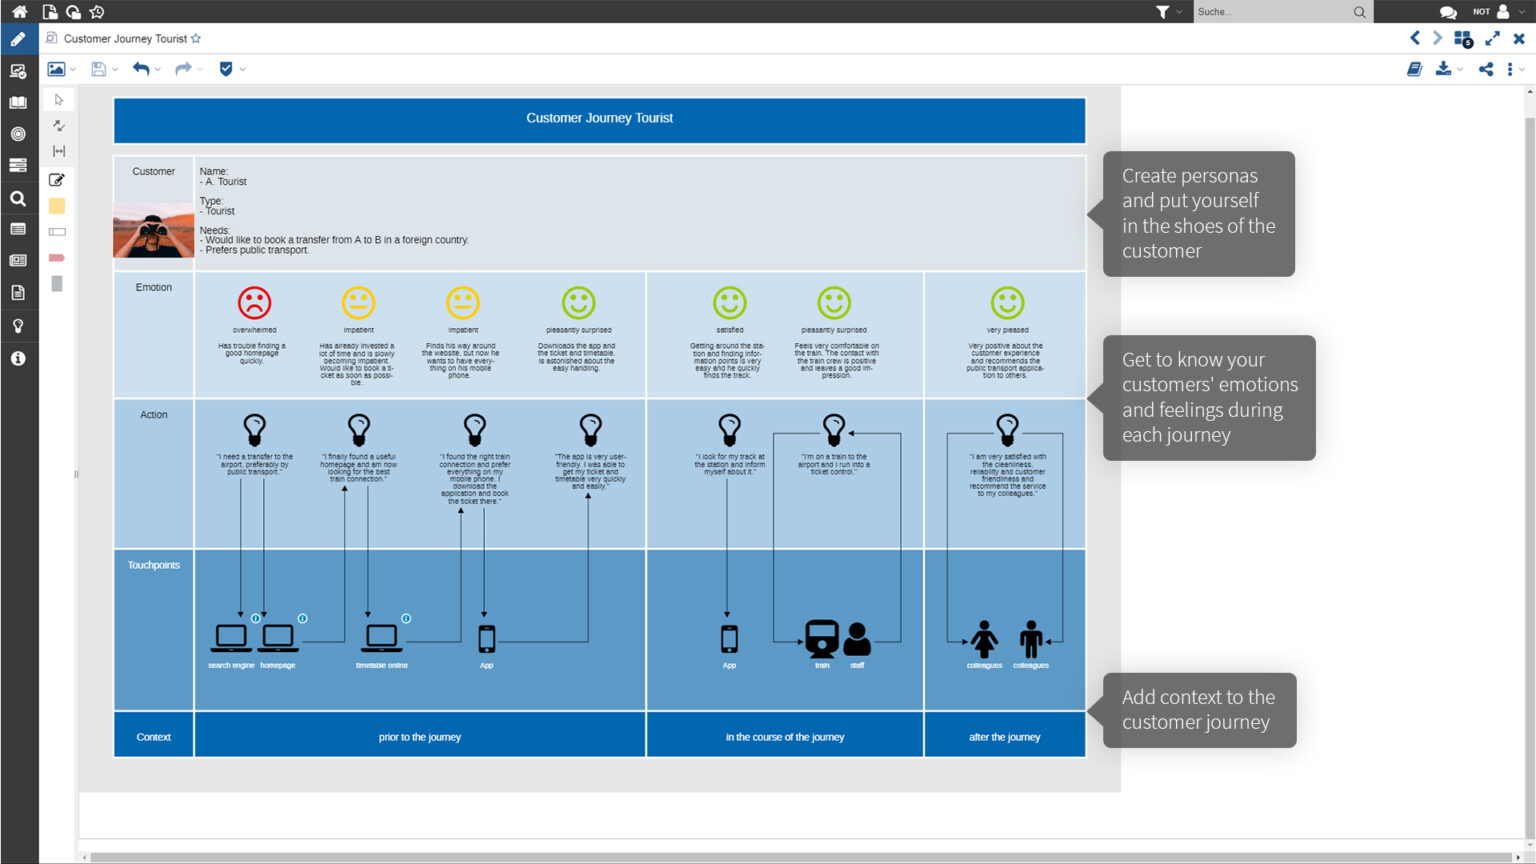Toggle the shield validation check in the toolbar

[229, 68]
